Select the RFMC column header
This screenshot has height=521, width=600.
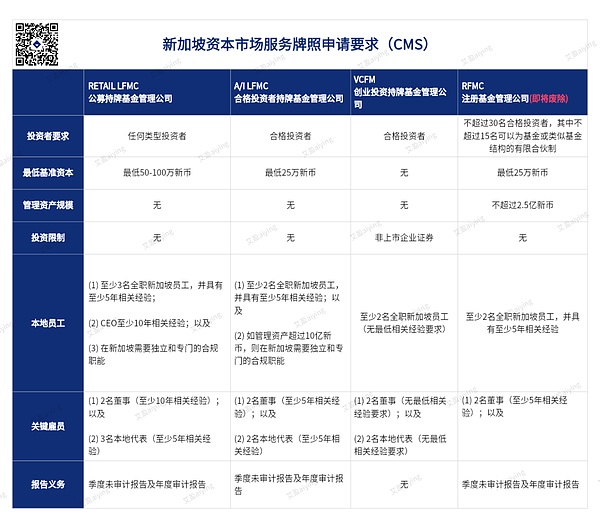tap(516, 93)
